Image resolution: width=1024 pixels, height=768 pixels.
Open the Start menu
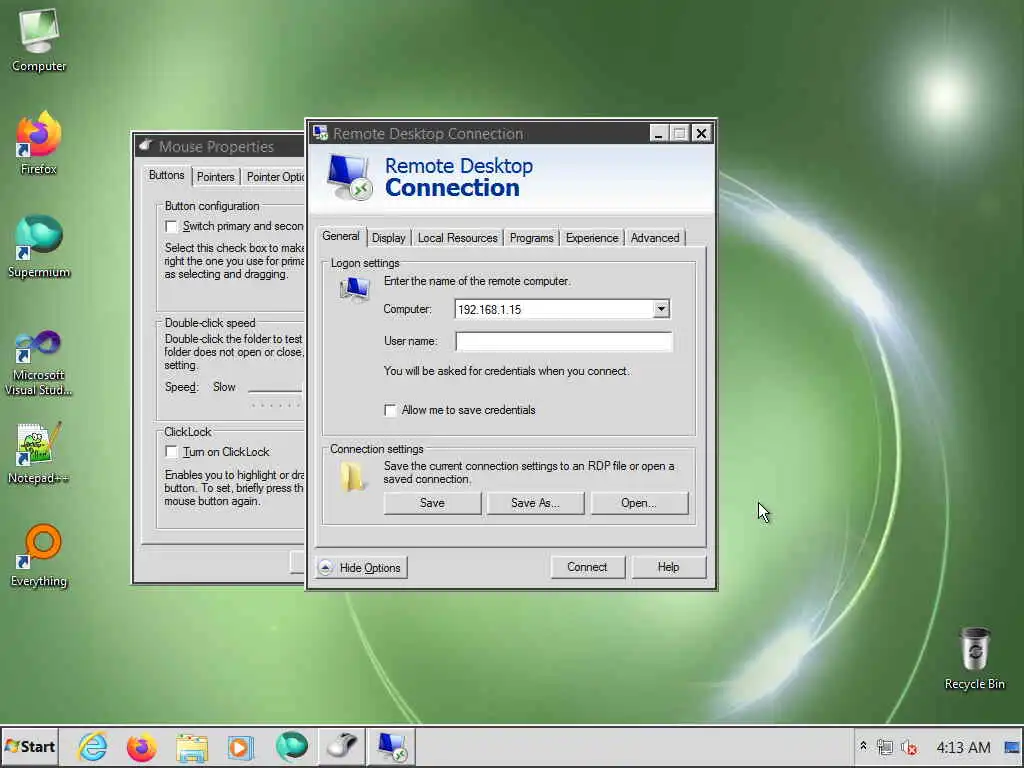30,746
